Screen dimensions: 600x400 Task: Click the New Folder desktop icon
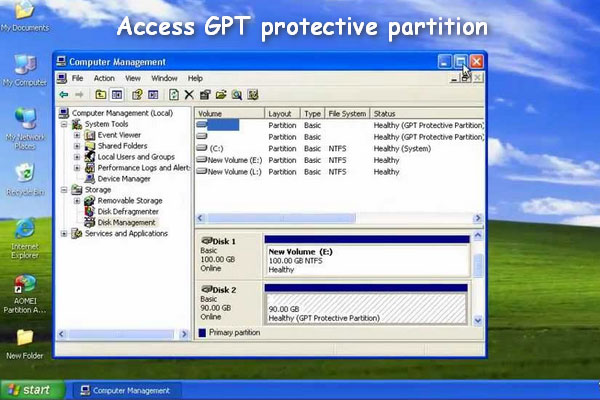(25, 344)
